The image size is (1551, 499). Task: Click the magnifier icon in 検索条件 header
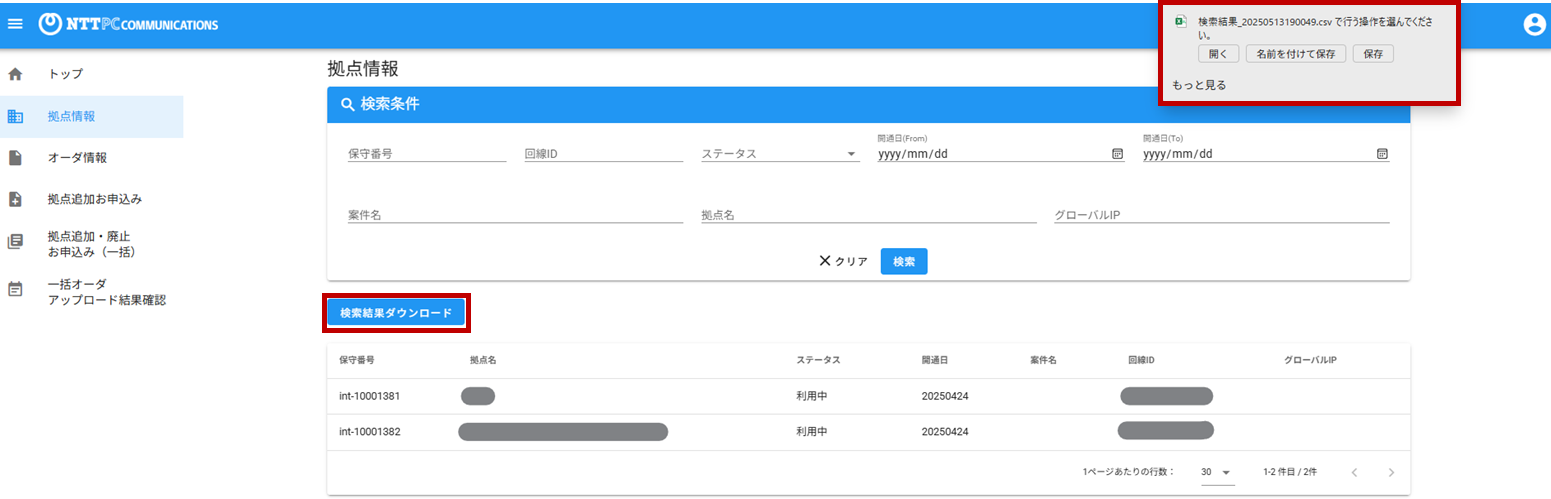click(x=348, y=104)
